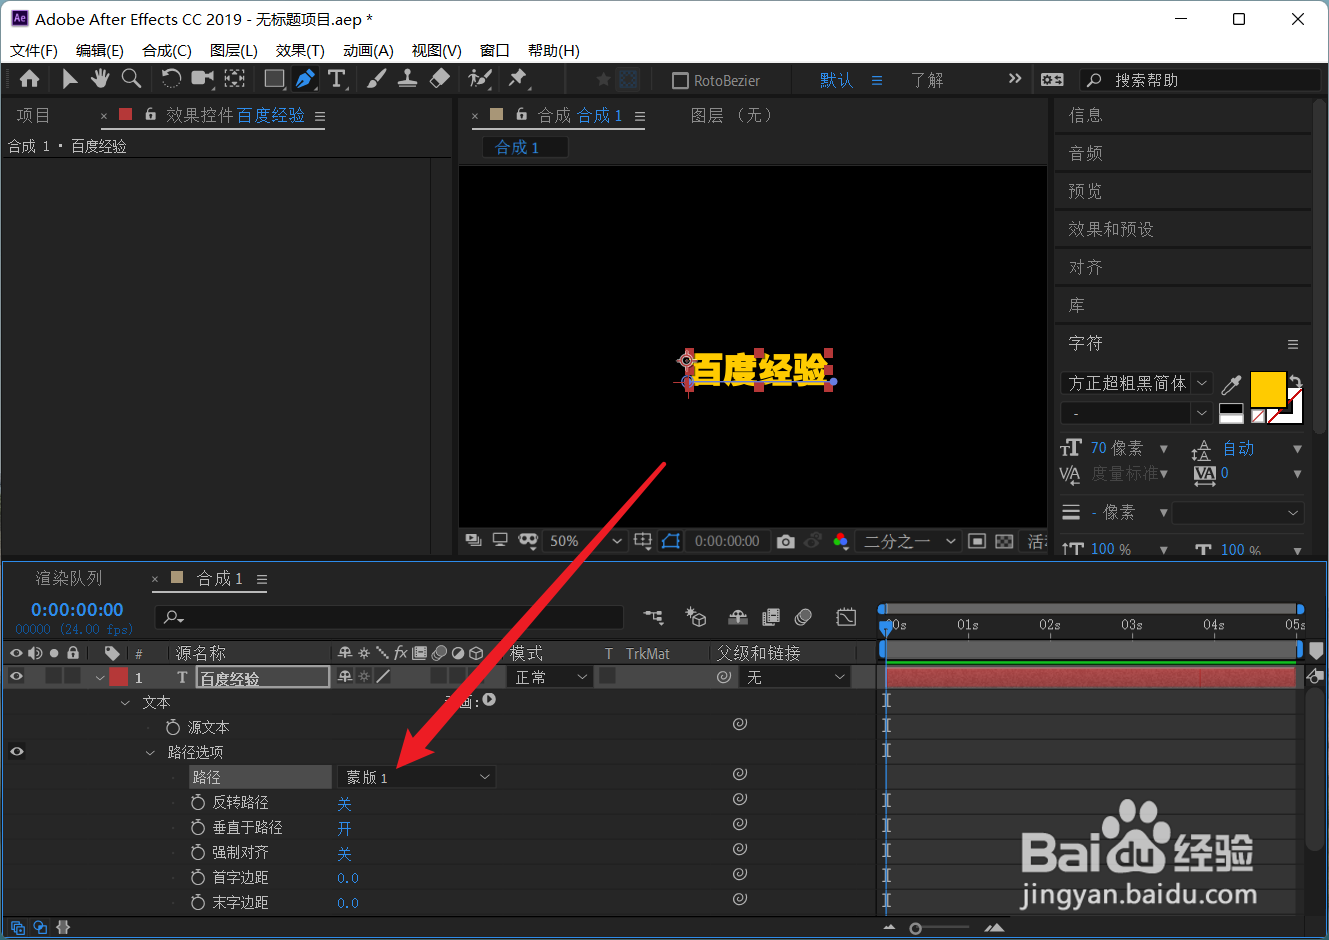Toggle stopwatch for 强制对齐

[x=198, y=852]
